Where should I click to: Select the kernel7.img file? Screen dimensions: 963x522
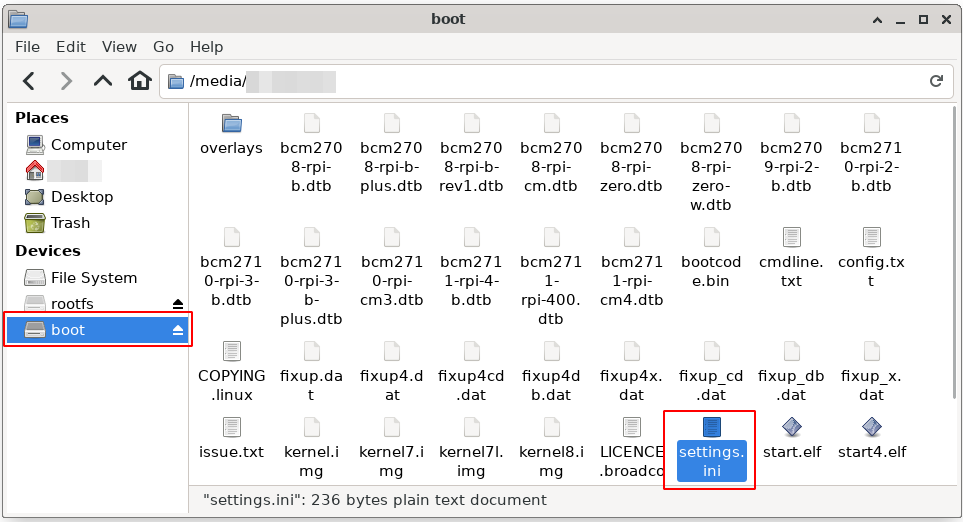tap(391, 448)
